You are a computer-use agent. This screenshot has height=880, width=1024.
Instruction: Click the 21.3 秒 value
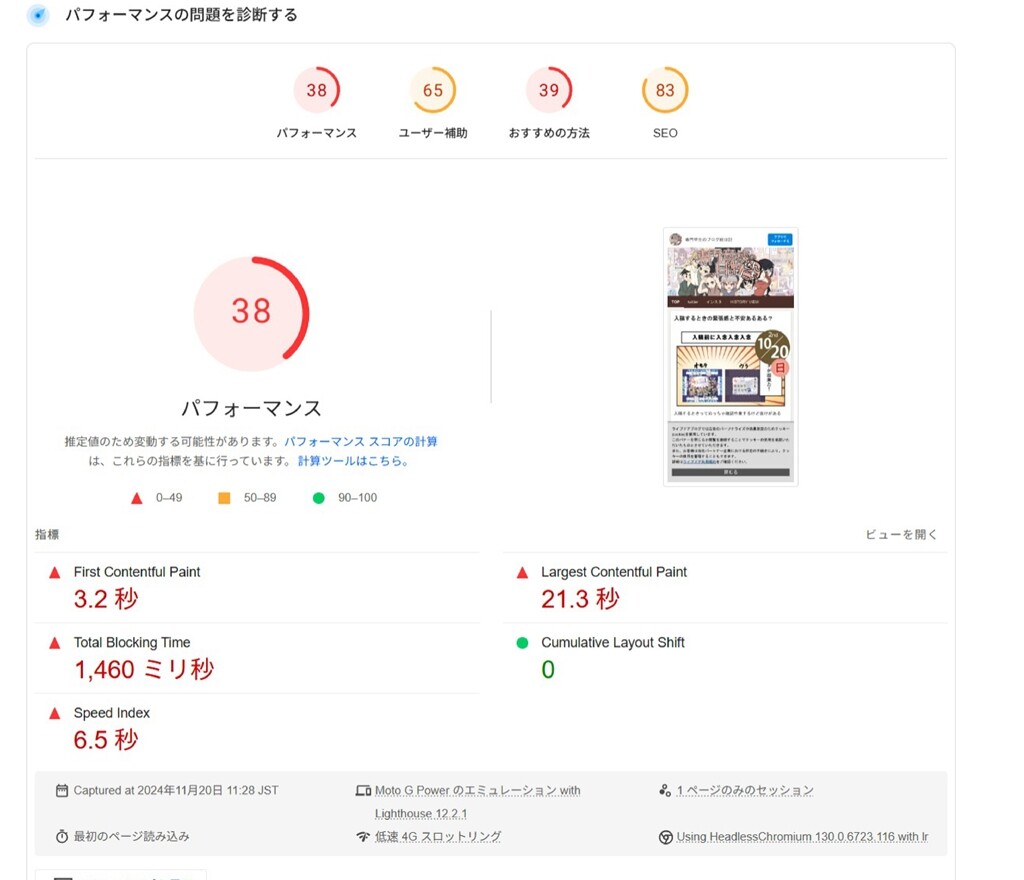click(580, 599)
